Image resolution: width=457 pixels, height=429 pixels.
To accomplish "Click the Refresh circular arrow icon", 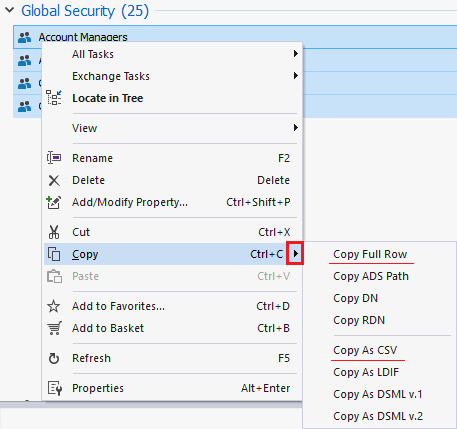I will point(54,358).
